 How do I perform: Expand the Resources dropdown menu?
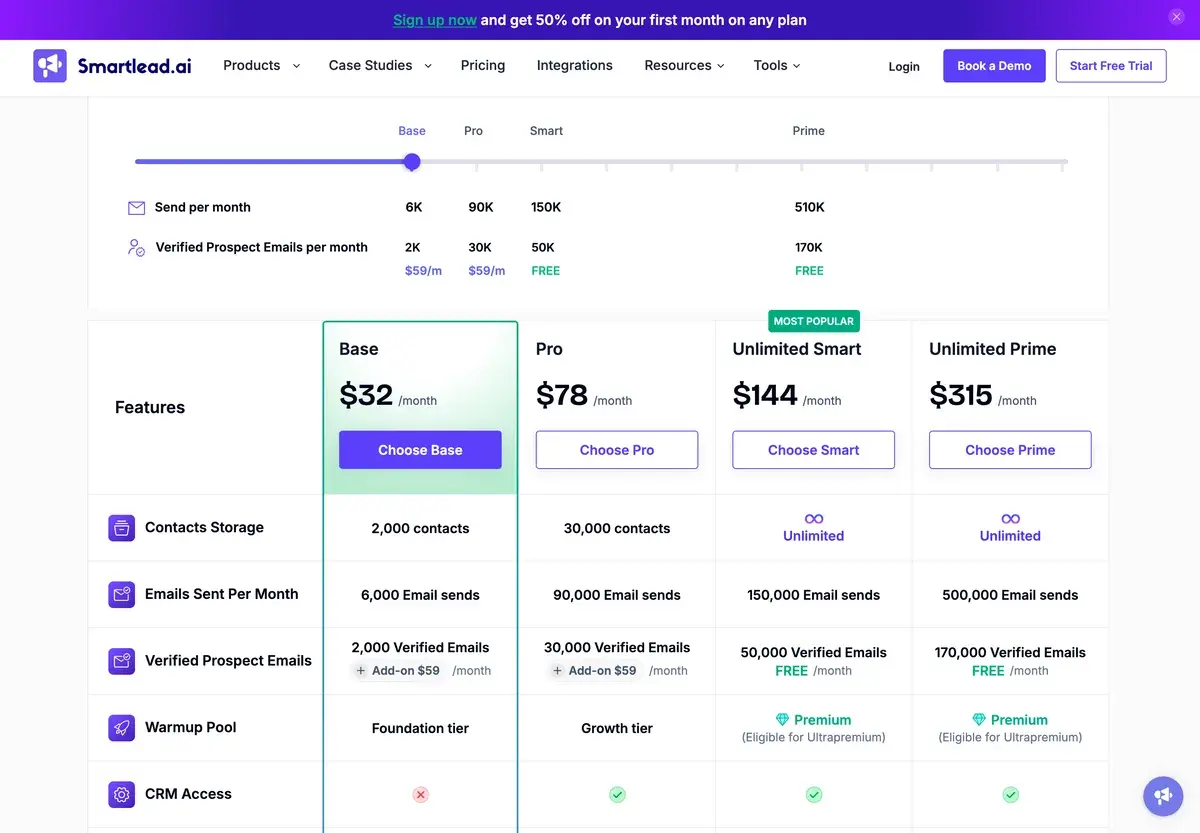tap(684, 66)
